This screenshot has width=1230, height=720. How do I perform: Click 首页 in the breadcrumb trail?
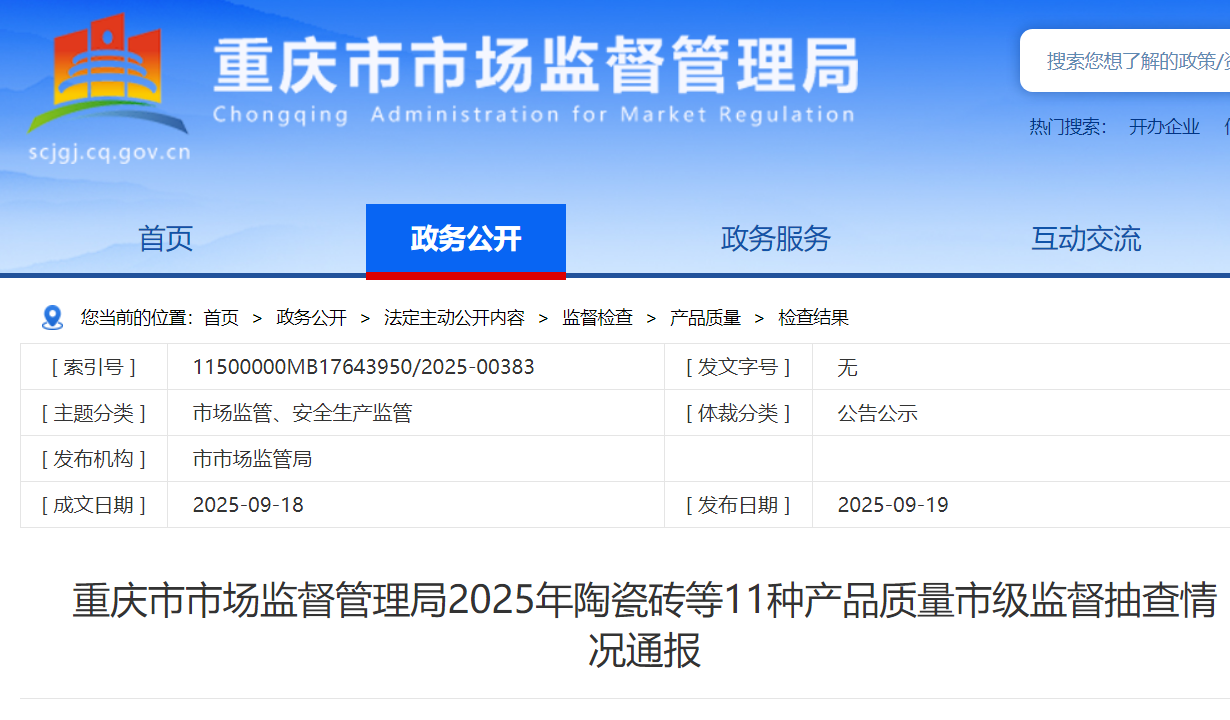point(221,318)
